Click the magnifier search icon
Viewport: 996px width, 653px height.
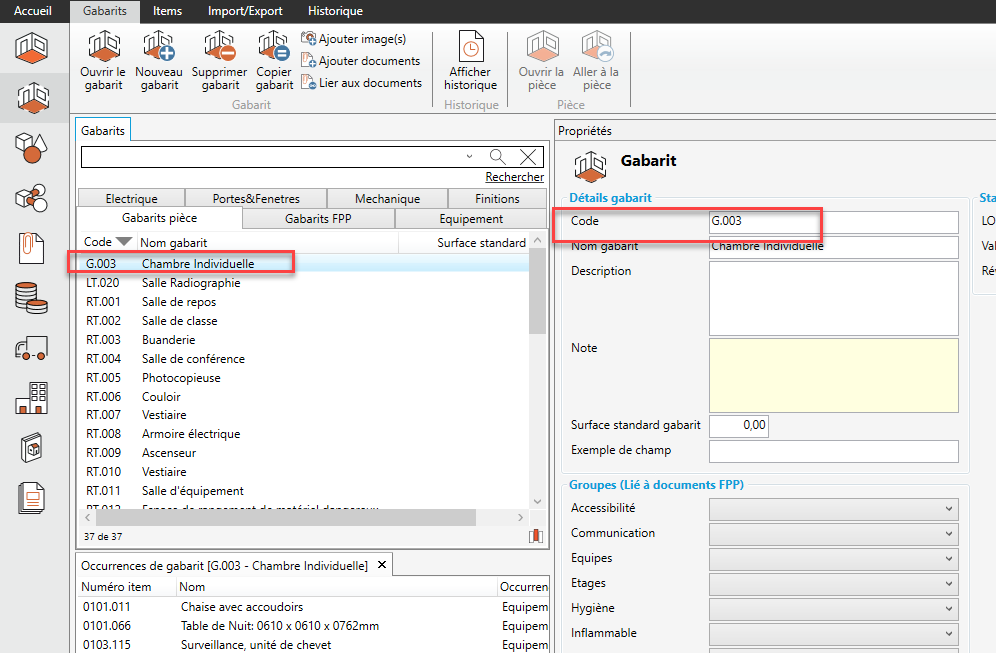click(x=497, y=156)
